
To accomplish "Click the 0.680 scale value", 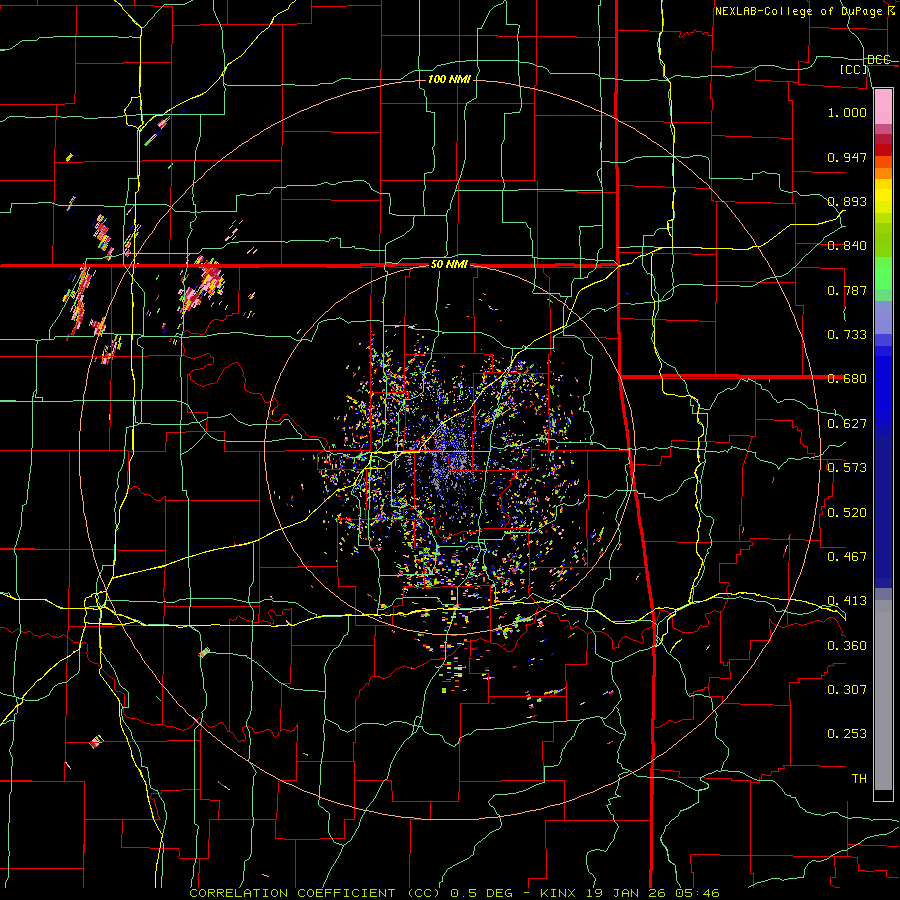I will pos(847,379).
